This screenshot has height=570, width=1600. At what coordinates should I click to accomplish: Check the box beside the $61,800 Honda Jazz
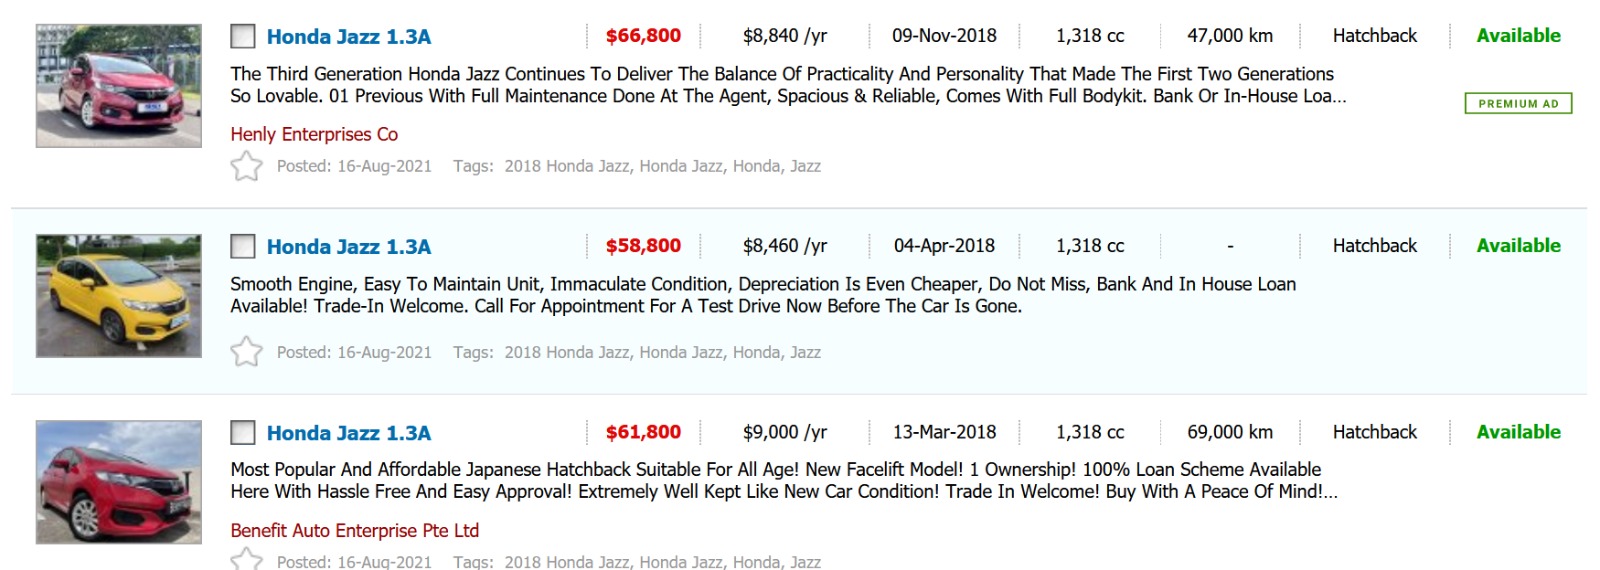point(243,433)
